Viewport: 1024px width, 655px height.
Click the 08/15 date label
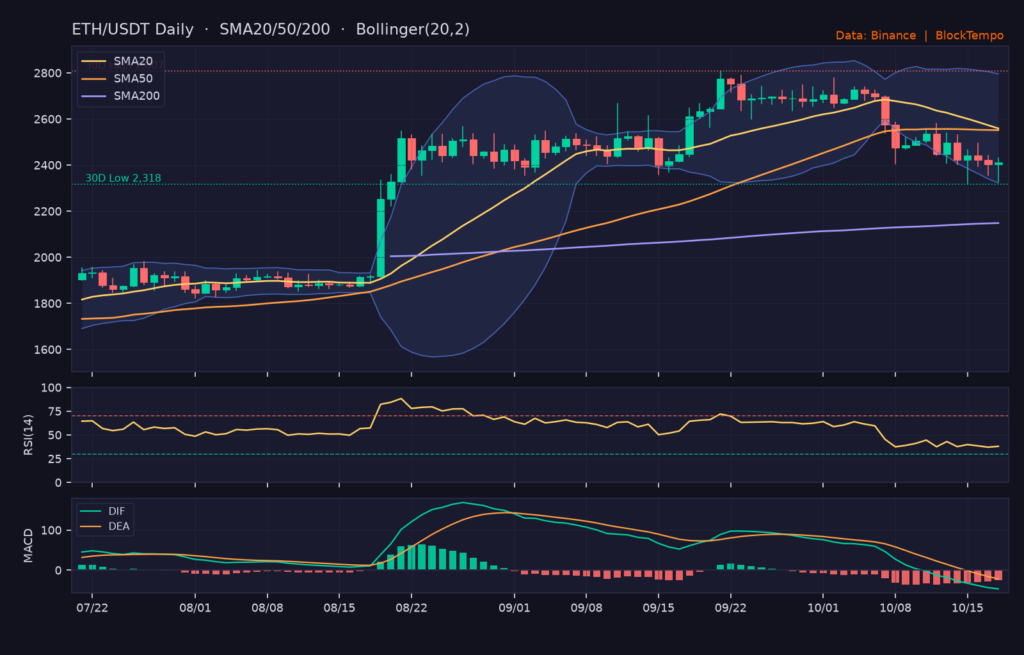point(339,608)
